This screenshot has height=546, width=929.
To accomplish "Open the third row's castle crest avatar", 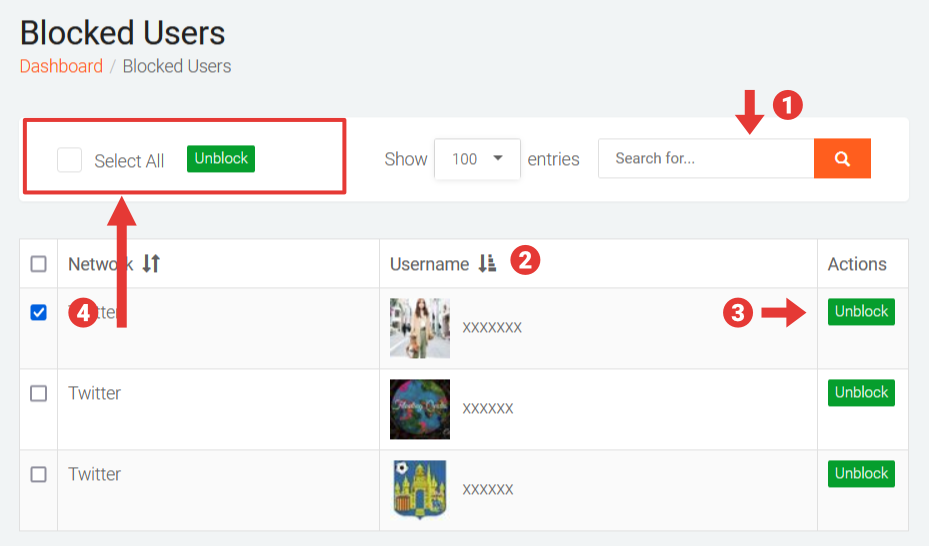I will tap(420, 489).
